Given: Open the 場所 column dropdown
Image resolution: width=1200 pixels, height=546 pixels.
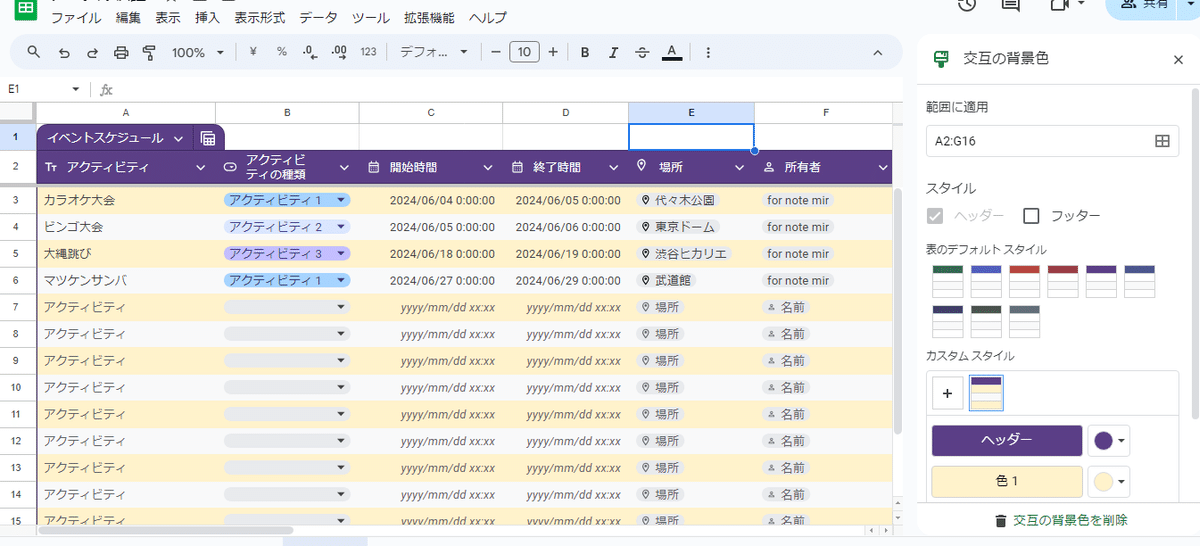Looking at the screenshot, I should (740, 167).
